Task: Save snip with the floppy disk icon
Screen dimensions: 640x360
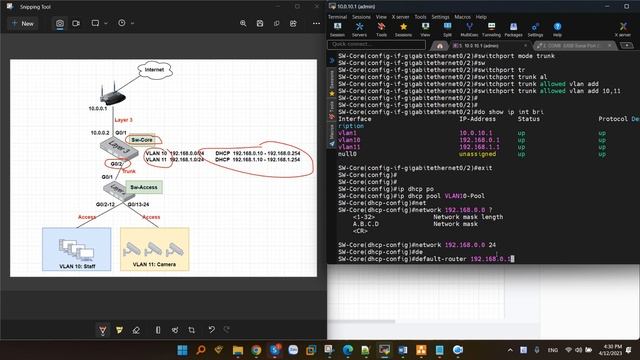Action: click(260, 23)
